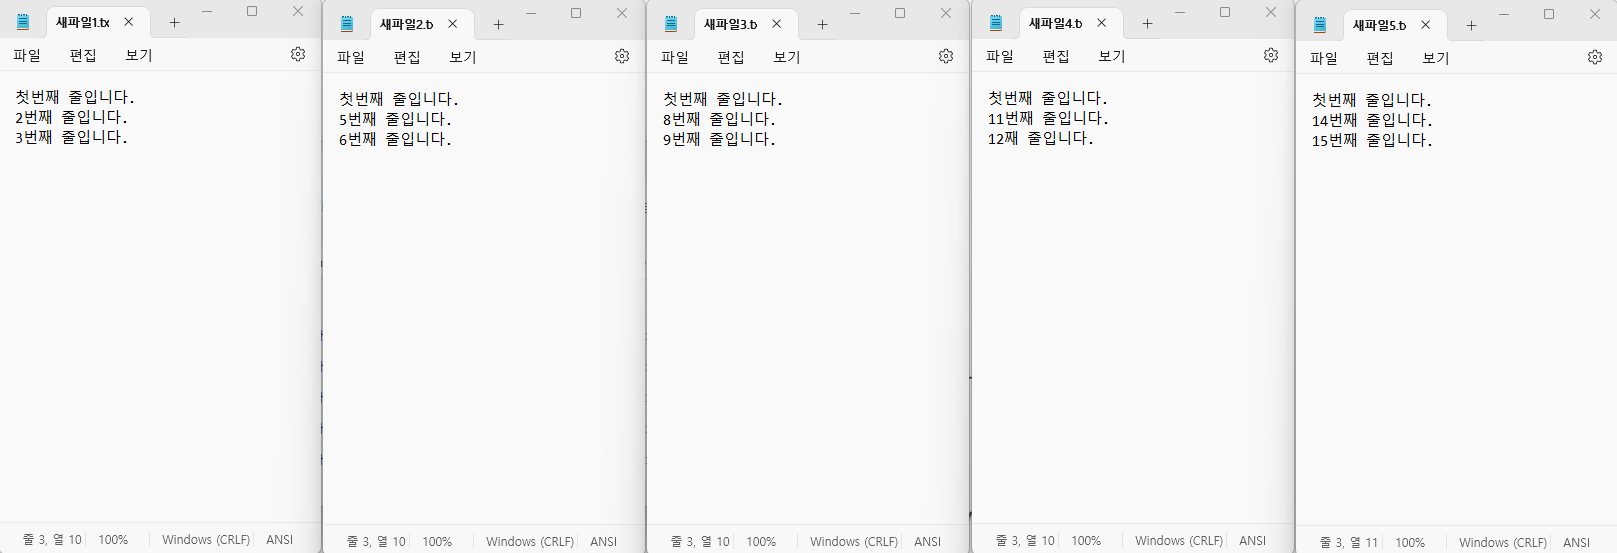This screenshot has width=1617, height=553.
Task: Click line '8번째 줄입니다.' in 새파일3
Action: 719,119
